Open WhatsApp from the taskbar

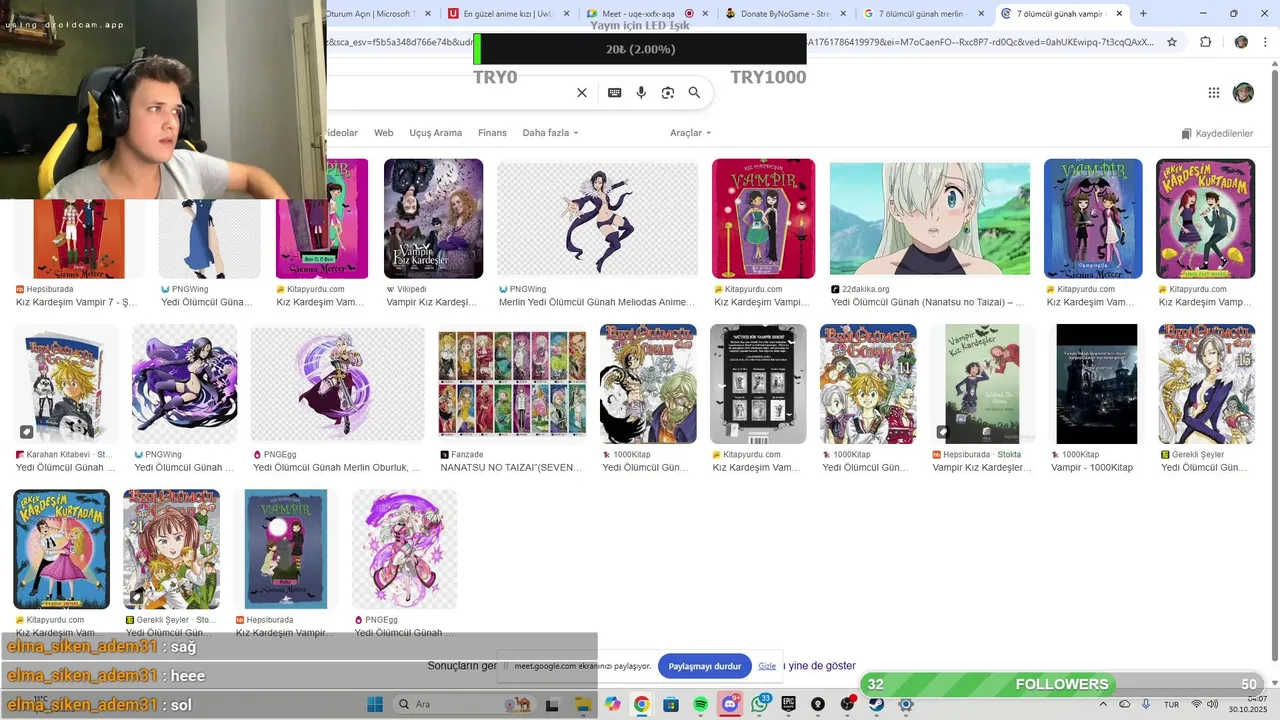760,704
